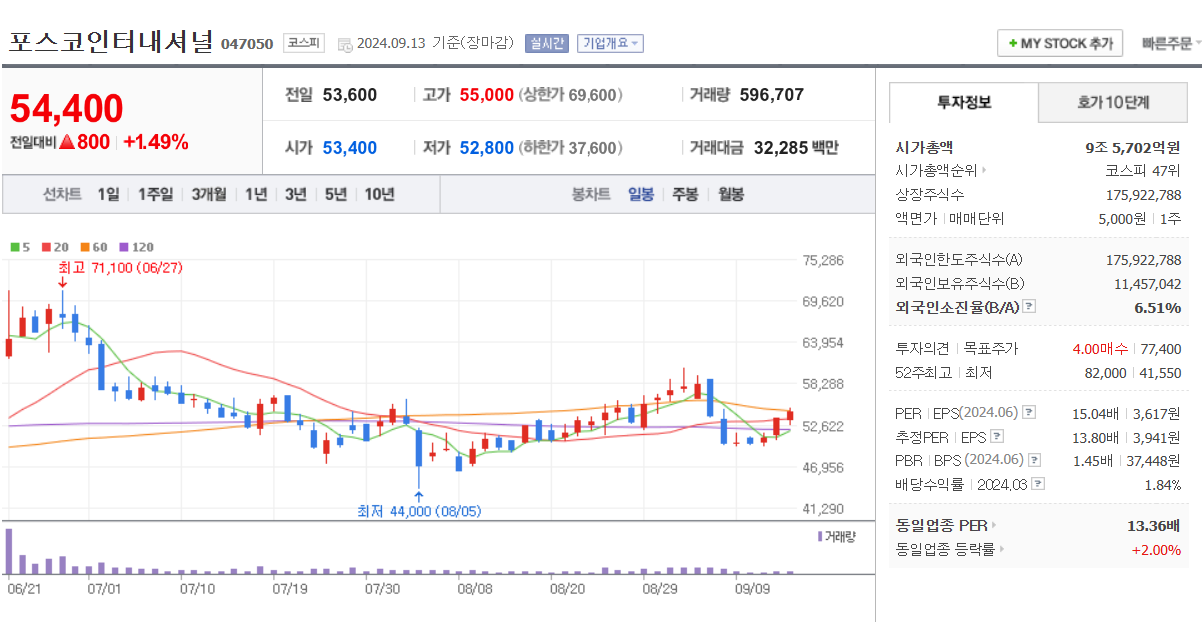The height and width of the screenshot is (622, 1202).
Task: Click the 외국인소진율 value 6.51%
Action: click(1157, 308)
